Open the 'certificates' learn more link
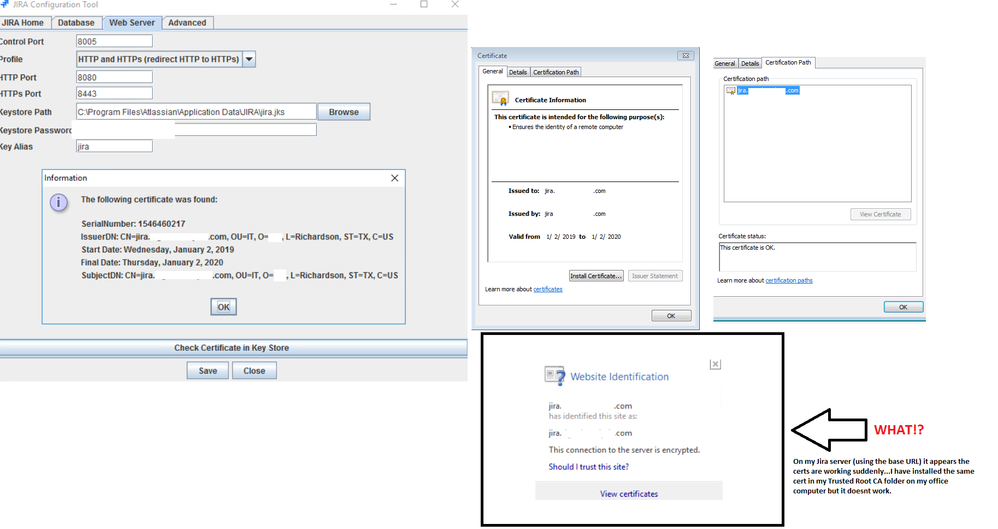Viewport: 998px width, 529px height. [x=547, y=290]
